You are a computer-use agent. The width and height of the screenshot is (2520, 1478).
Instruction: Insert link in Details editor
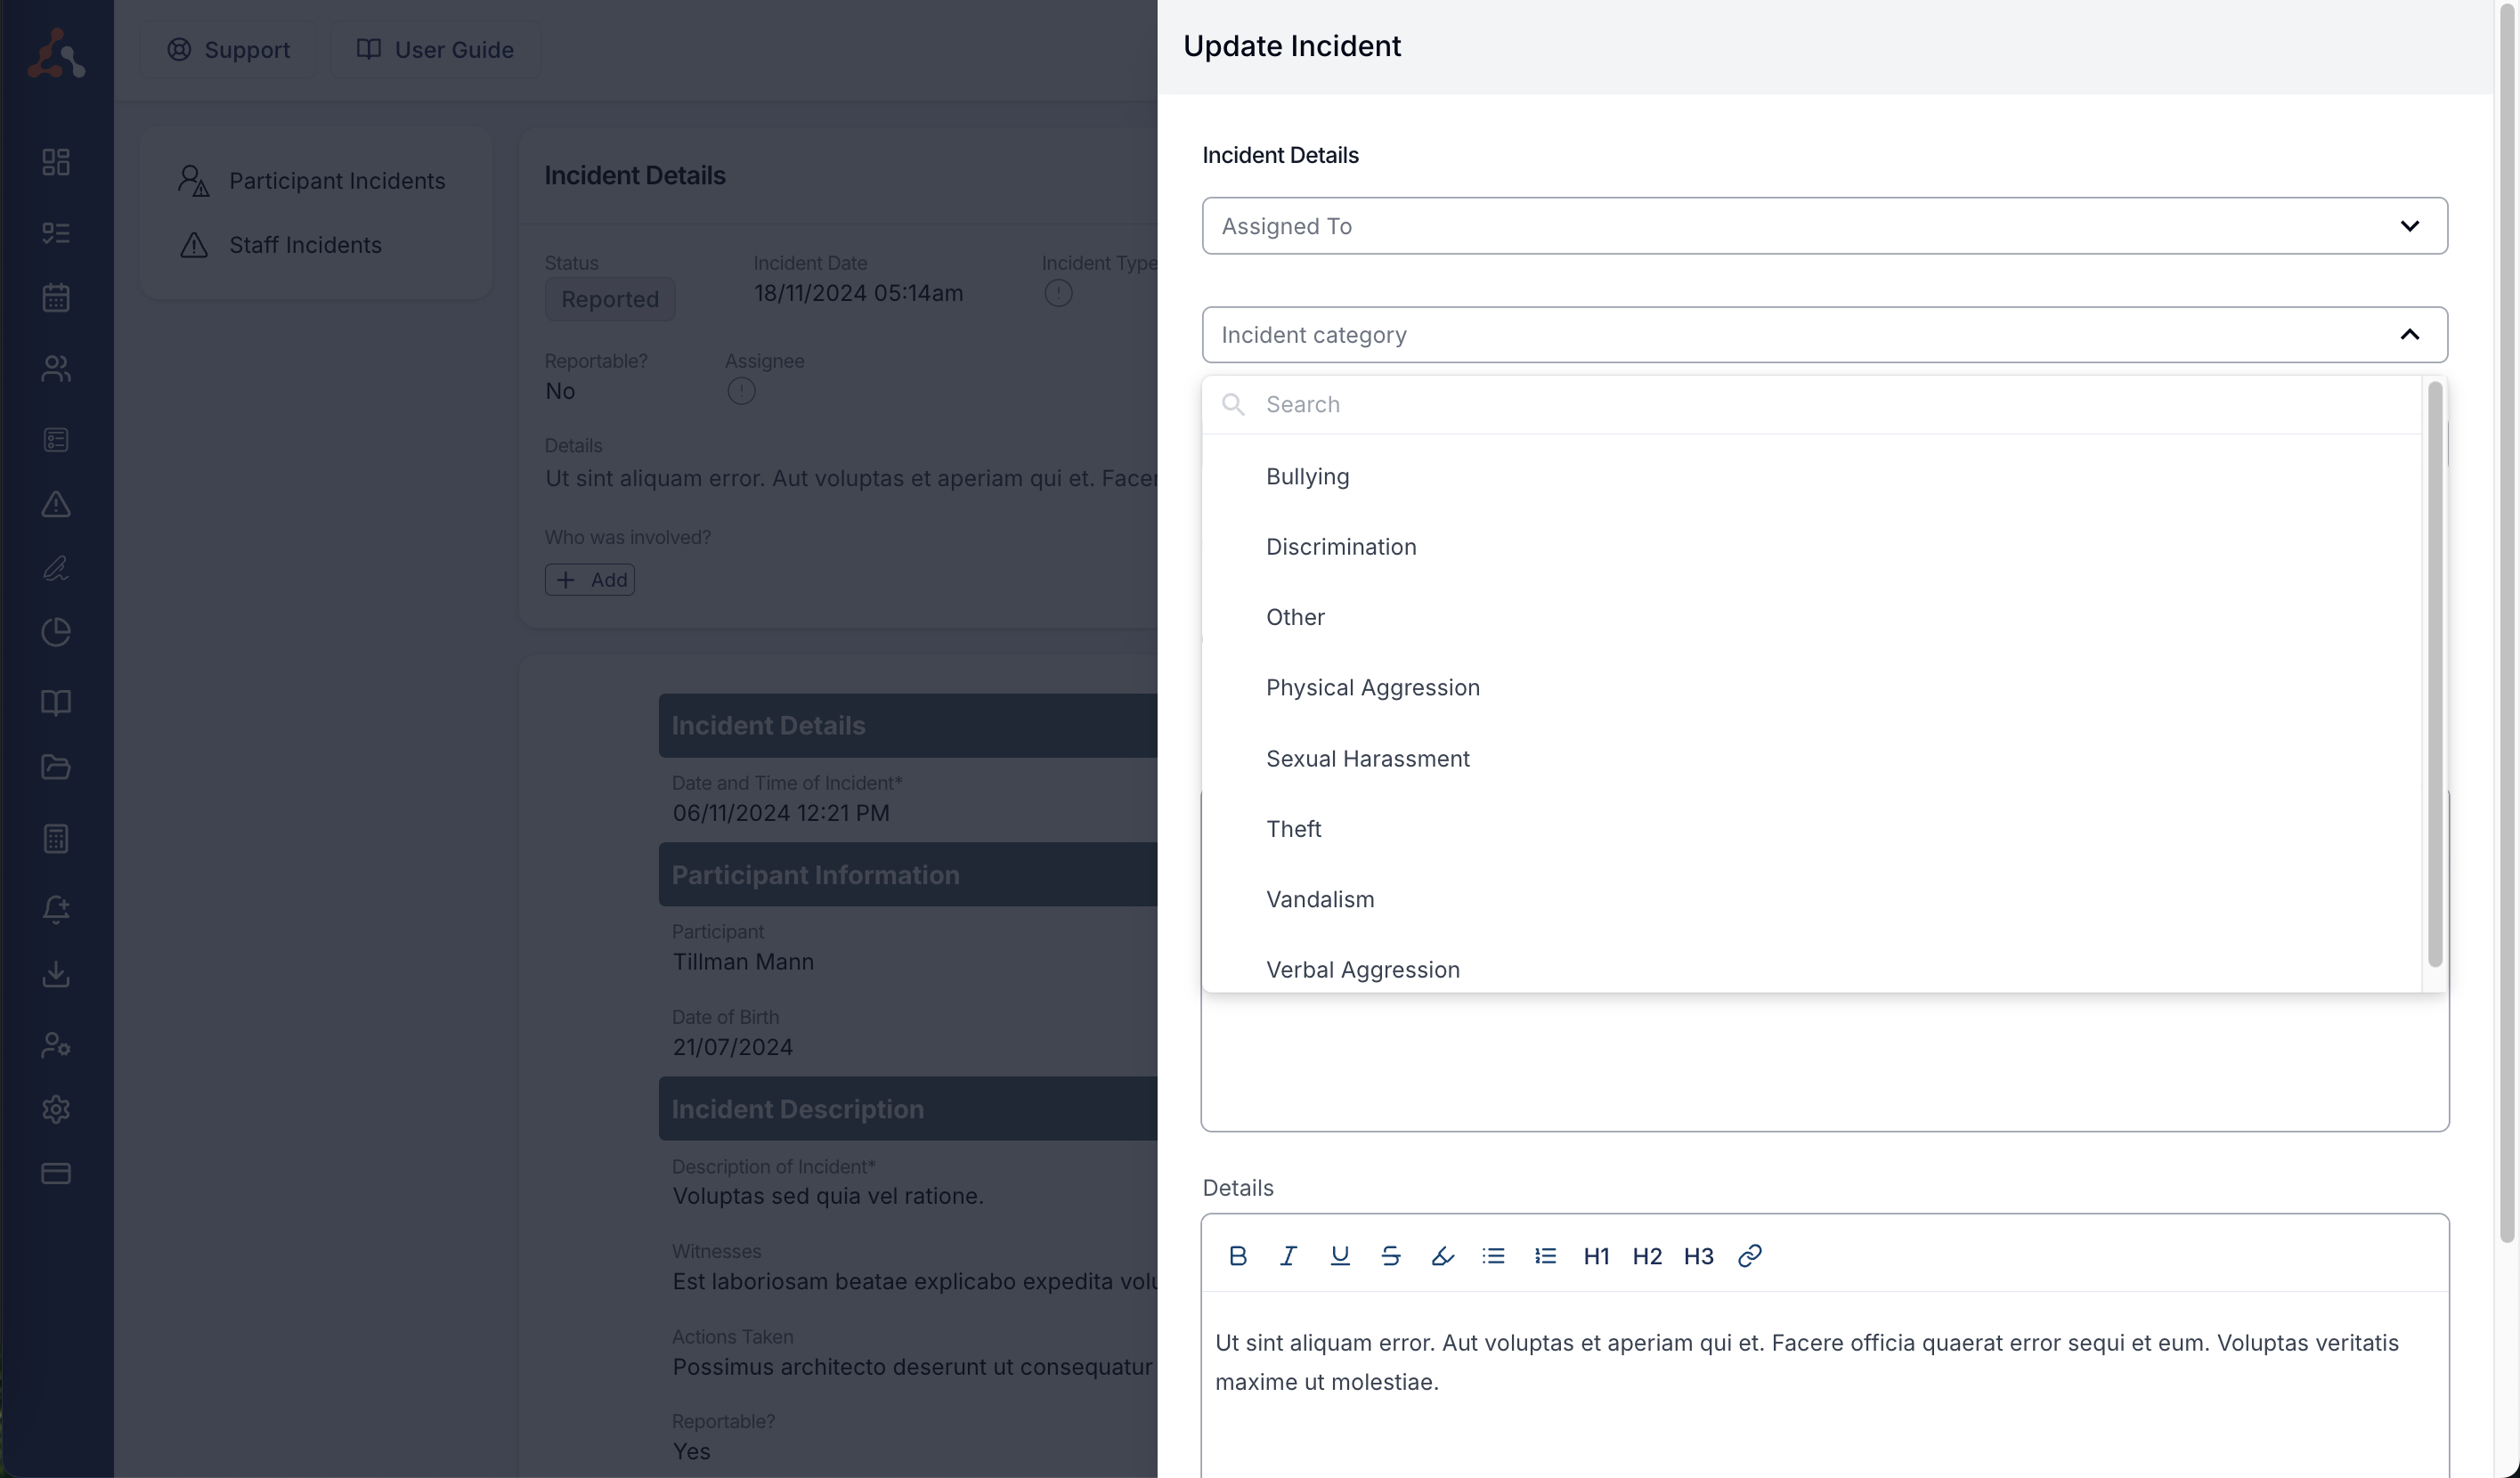(x=1750, y=1256)
